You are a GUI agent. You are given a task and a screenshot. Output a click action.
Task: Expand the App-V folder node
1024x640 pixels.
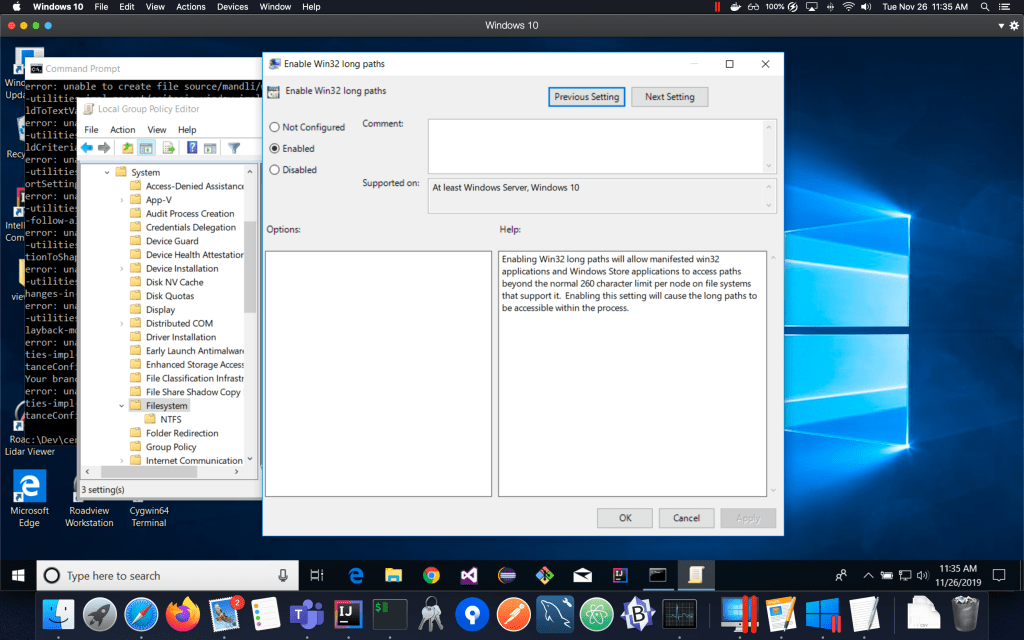point(122,200)
